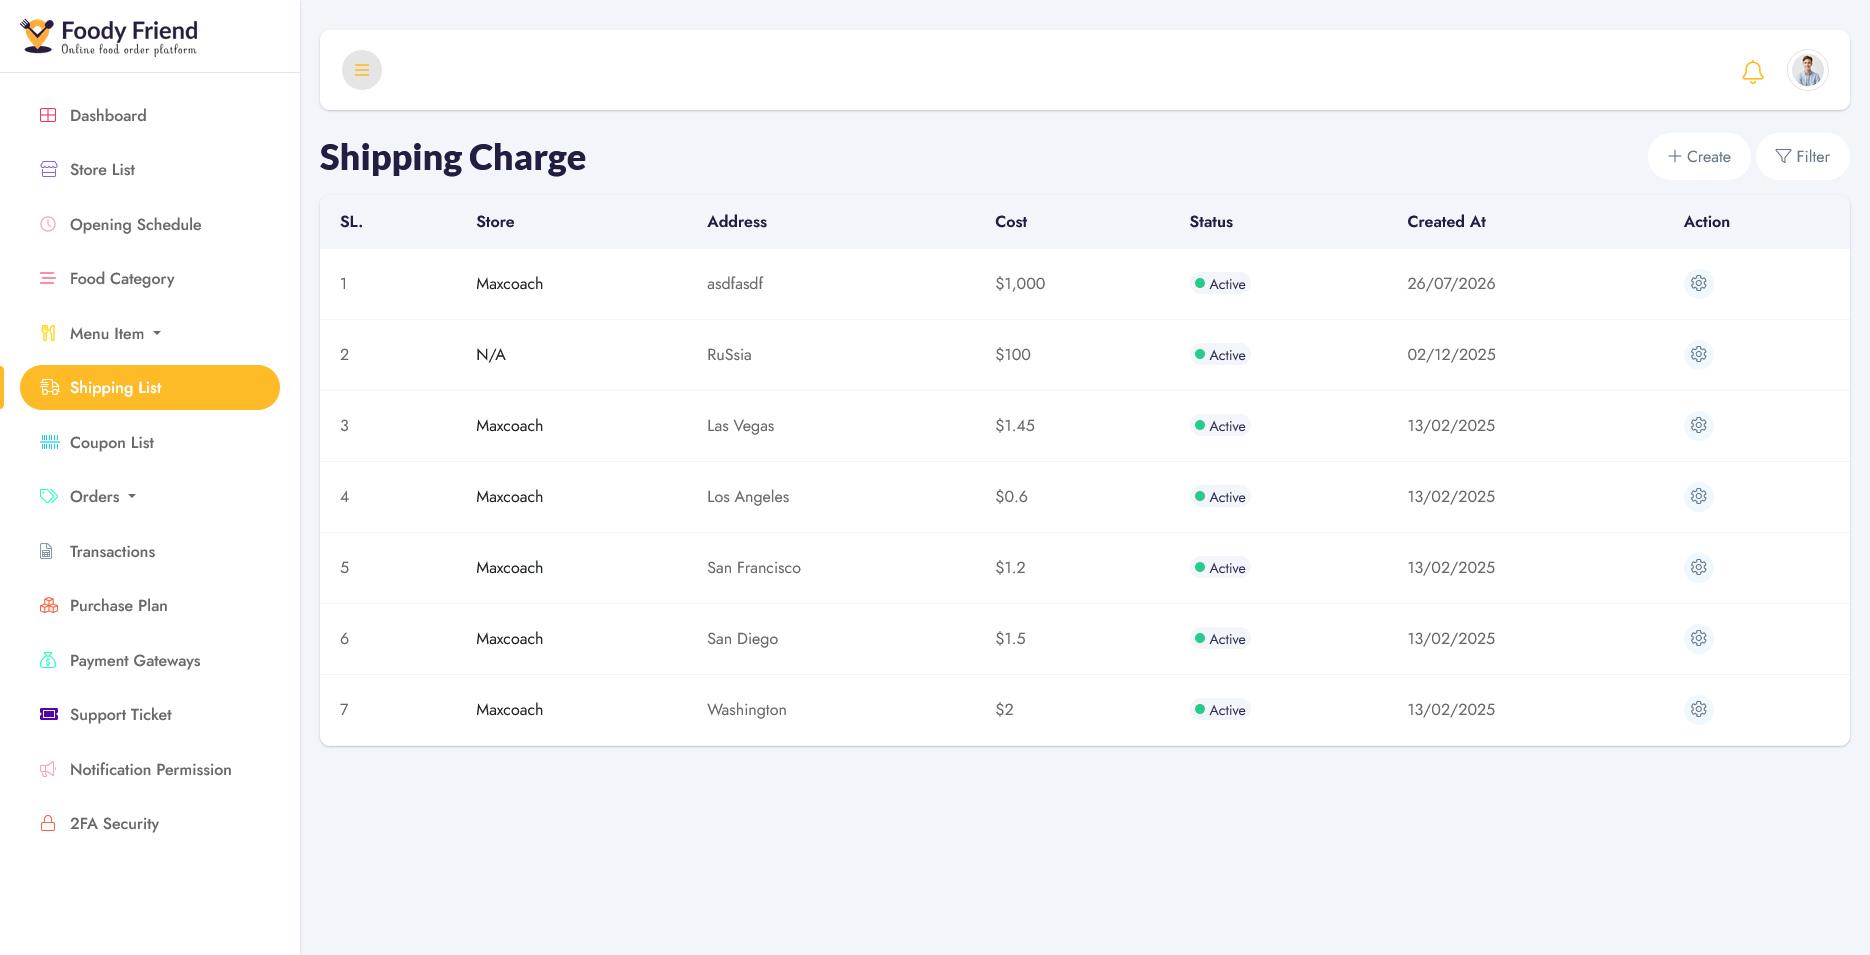Click the Support Ticket icon

coord(48,714)
